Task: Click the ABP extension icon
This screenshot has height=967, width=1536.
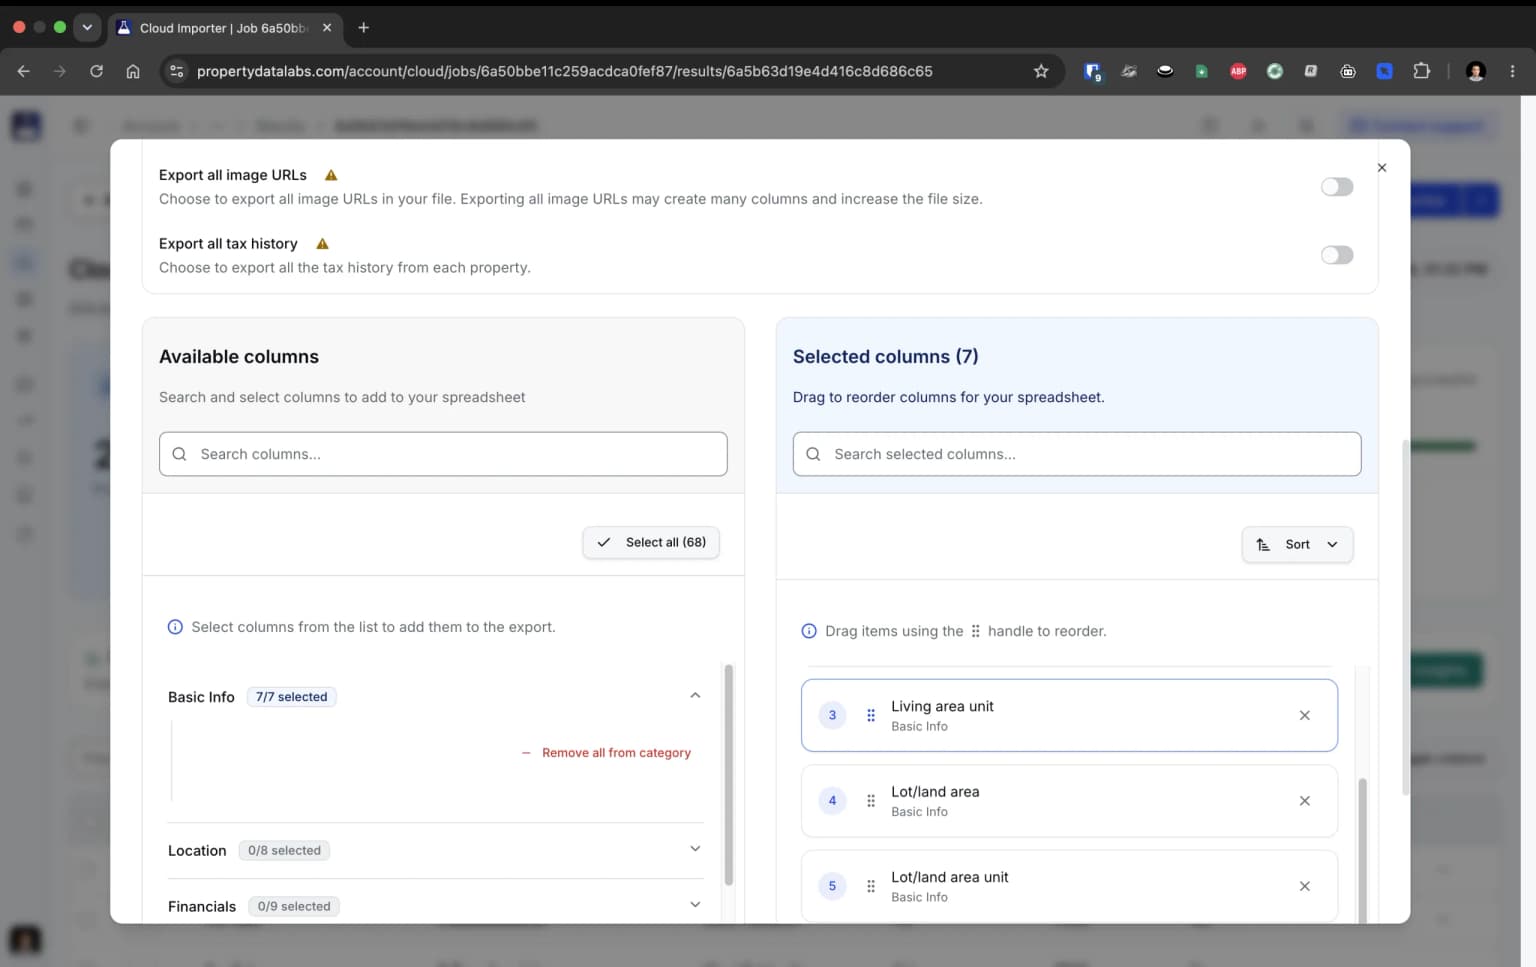Action: [1238, 71]
